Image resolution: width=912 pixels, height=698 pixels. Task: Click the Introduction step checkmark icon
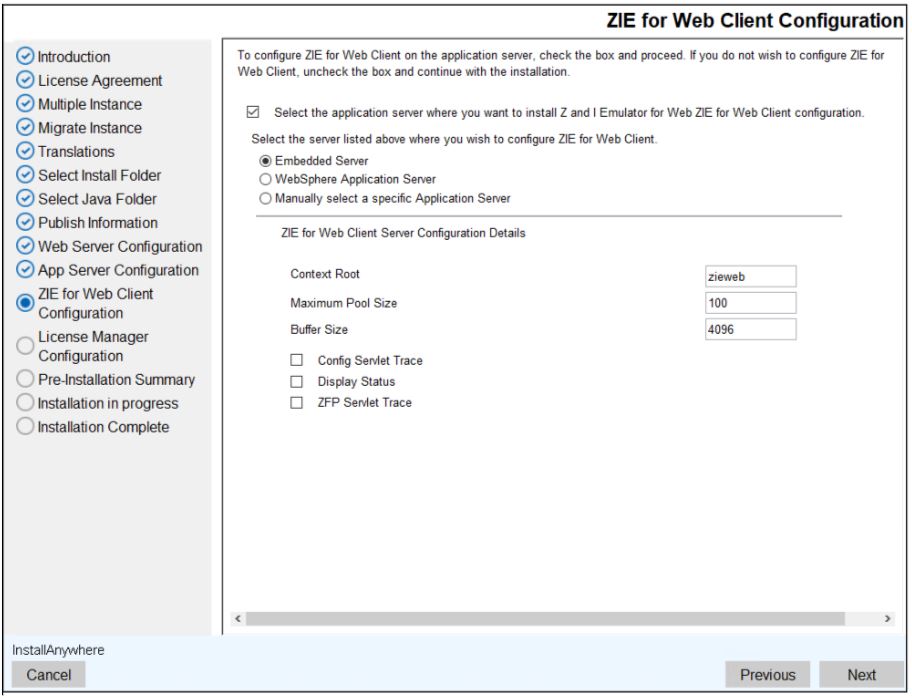[25, 56]
